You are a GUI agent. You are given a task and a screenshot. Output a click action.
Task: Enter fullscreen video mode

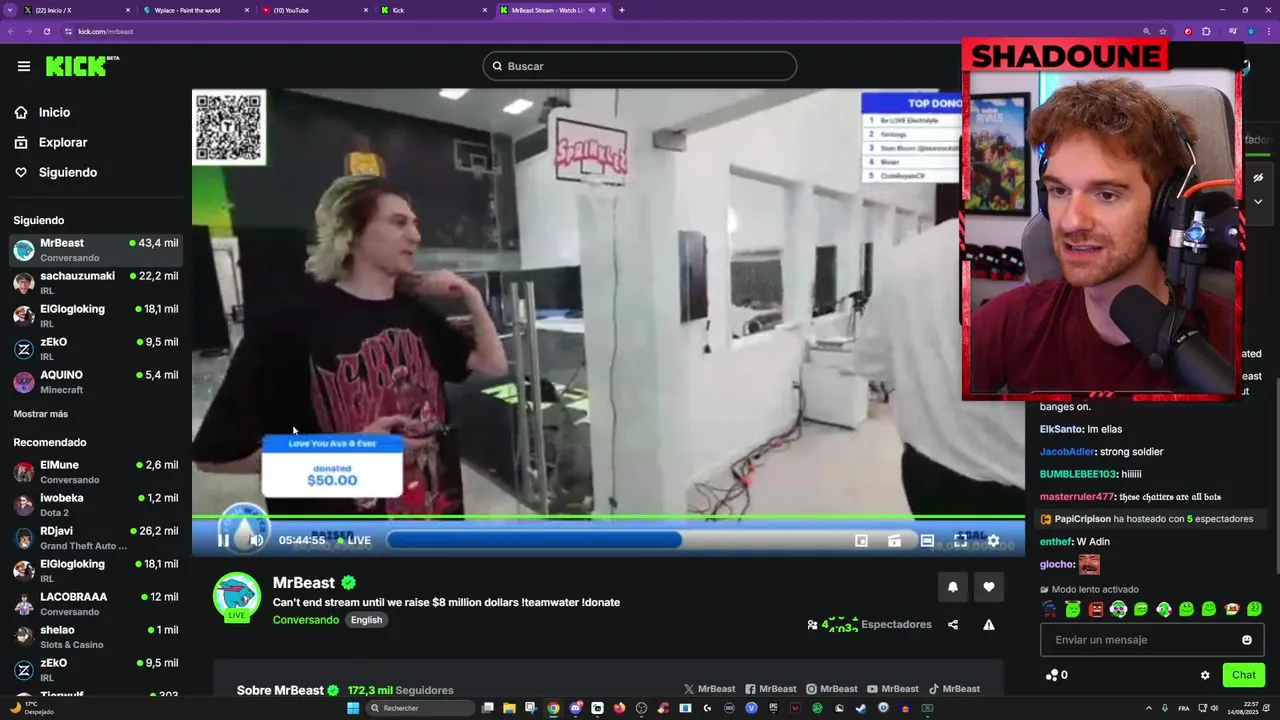960,540
